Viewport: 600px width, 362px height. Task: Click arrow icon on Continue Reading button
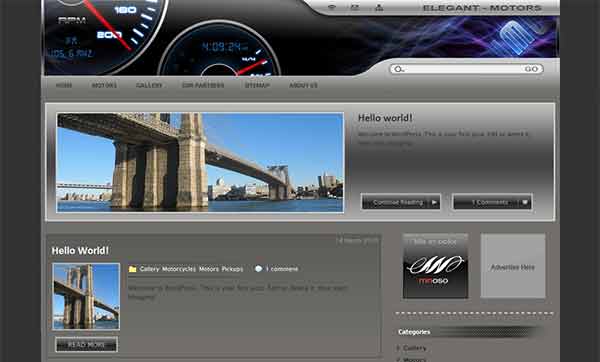[434, 202]
